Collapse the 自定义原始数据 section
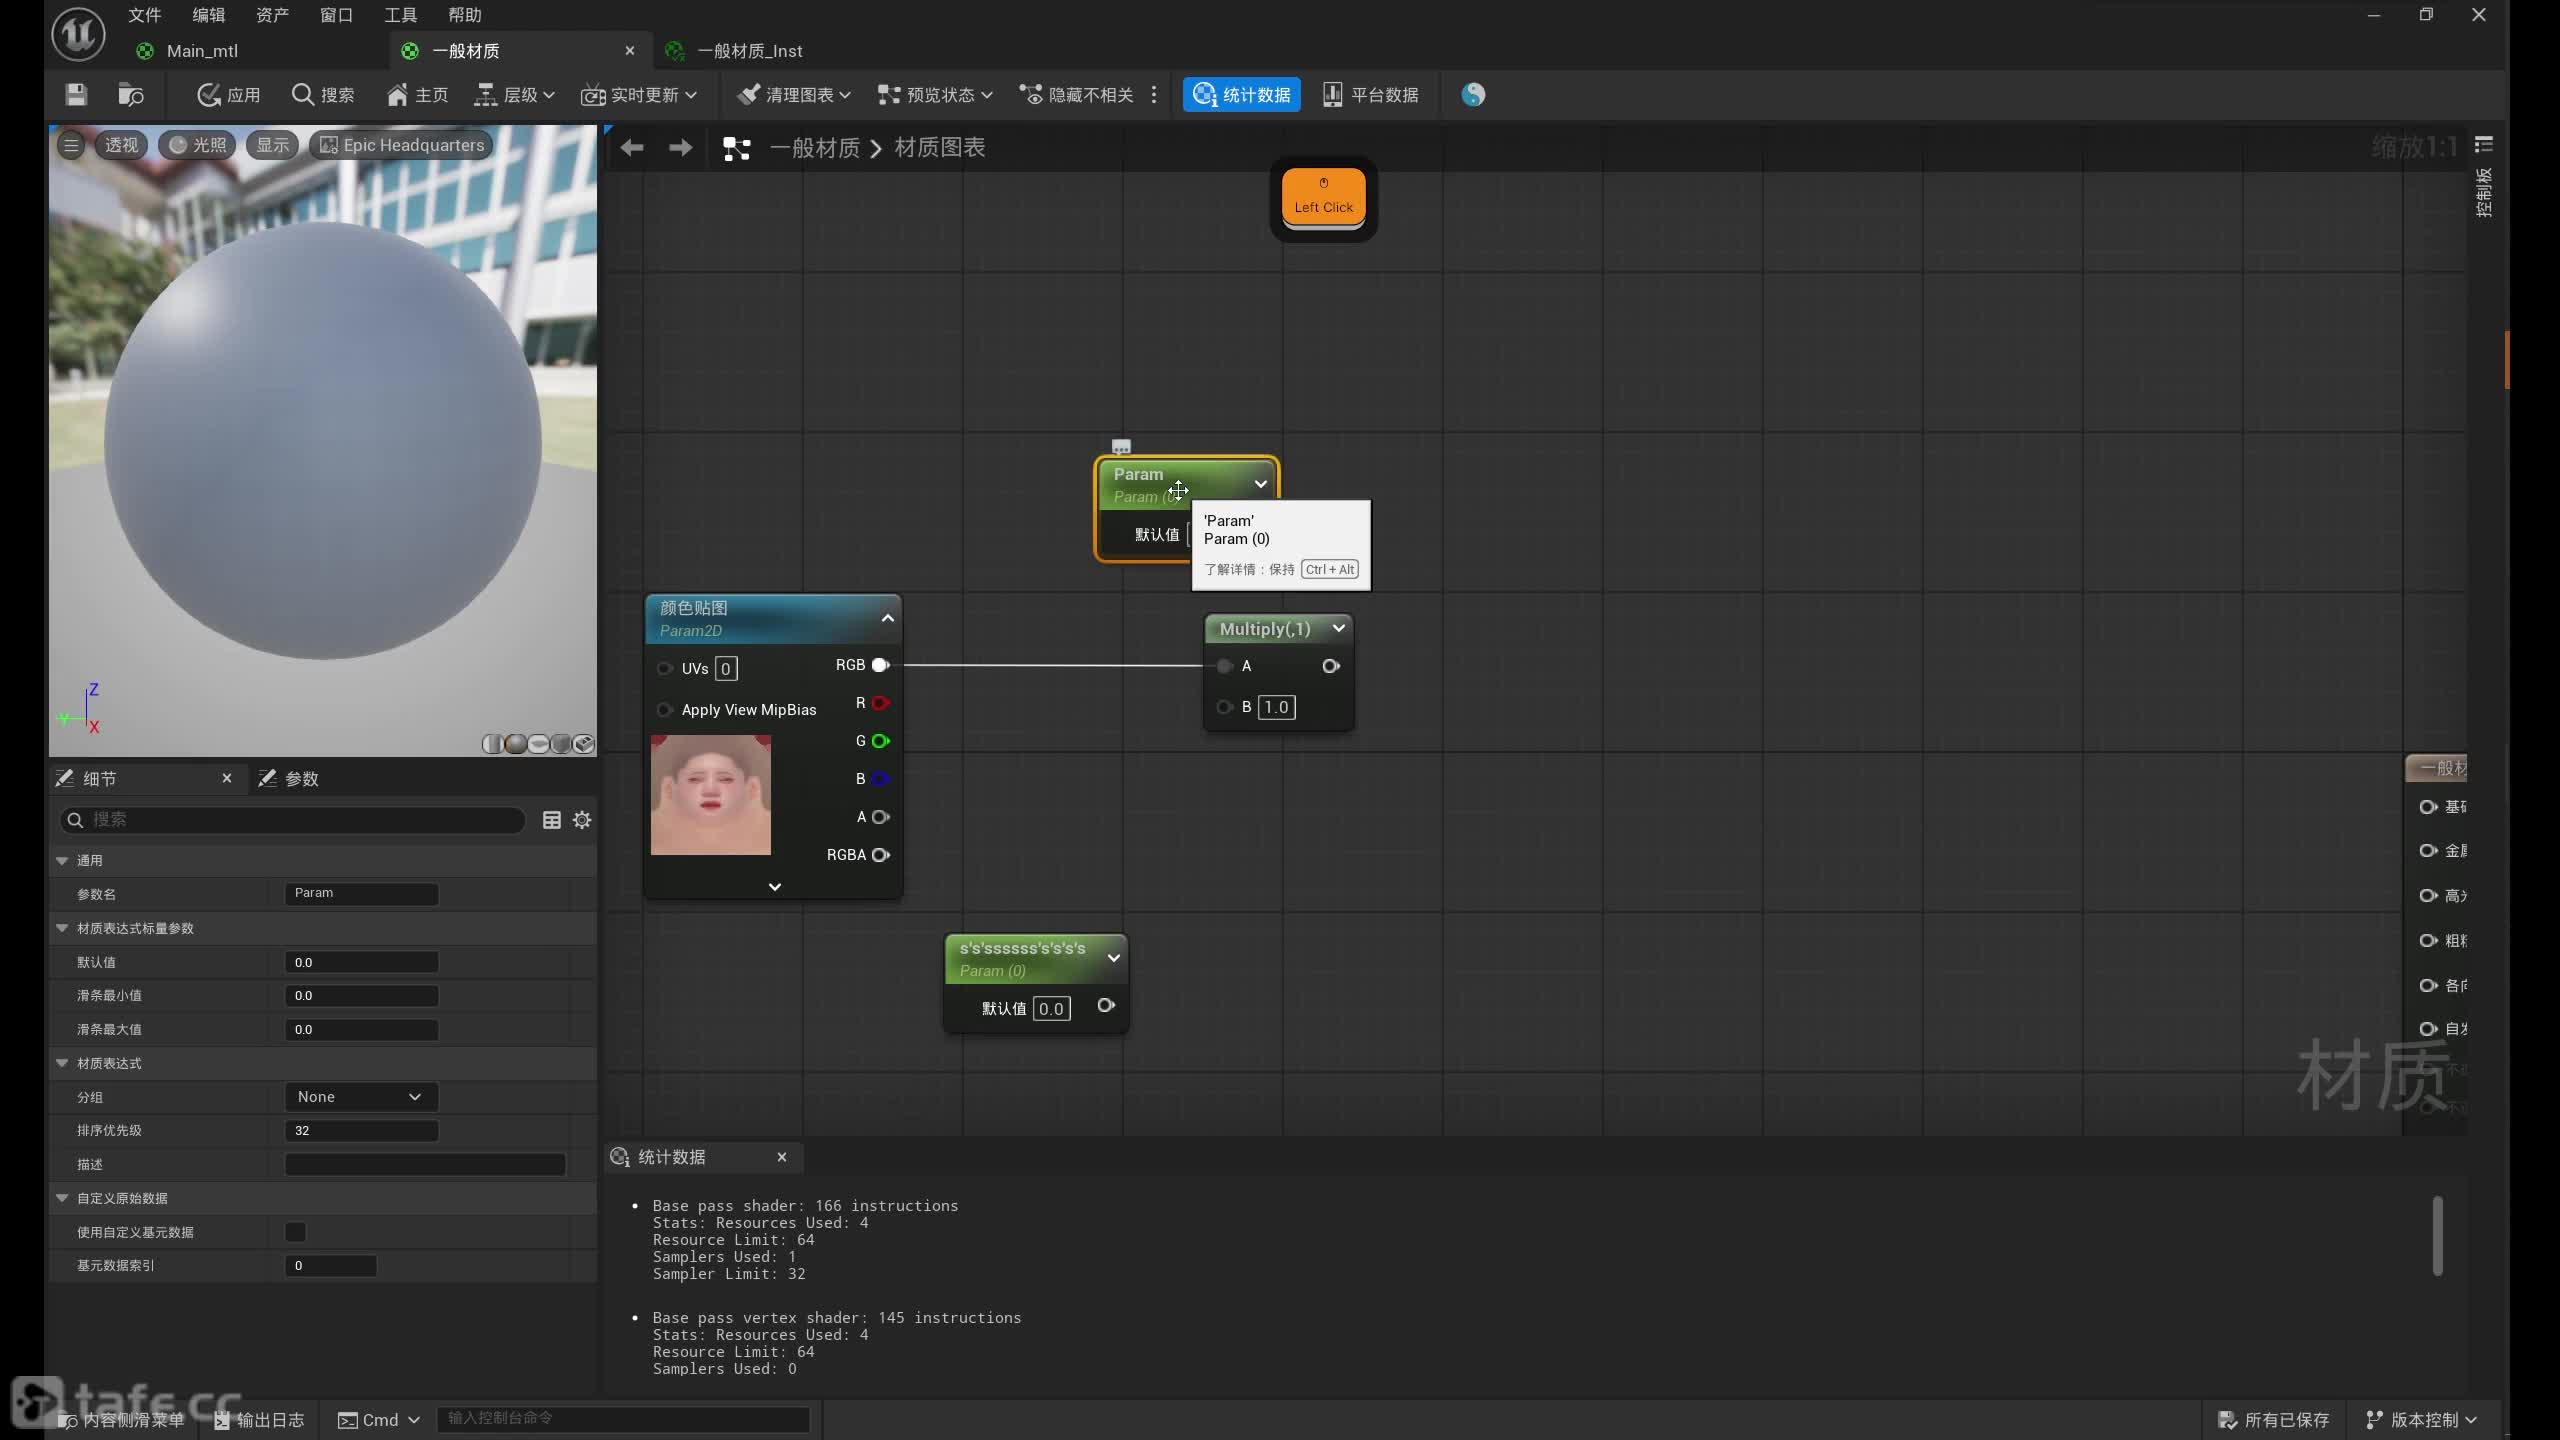Viewport: 2560px width, 1440px height. [x=62, y=1198]
